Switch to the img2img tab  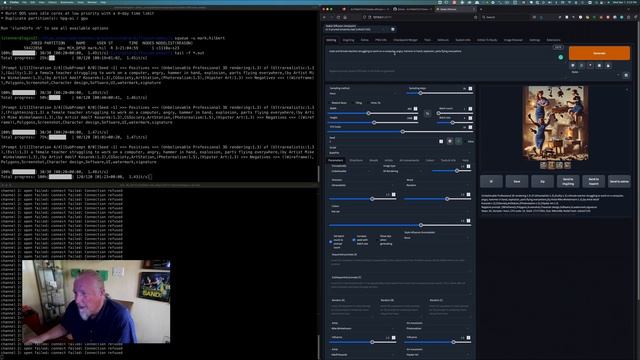coord(349,40)
